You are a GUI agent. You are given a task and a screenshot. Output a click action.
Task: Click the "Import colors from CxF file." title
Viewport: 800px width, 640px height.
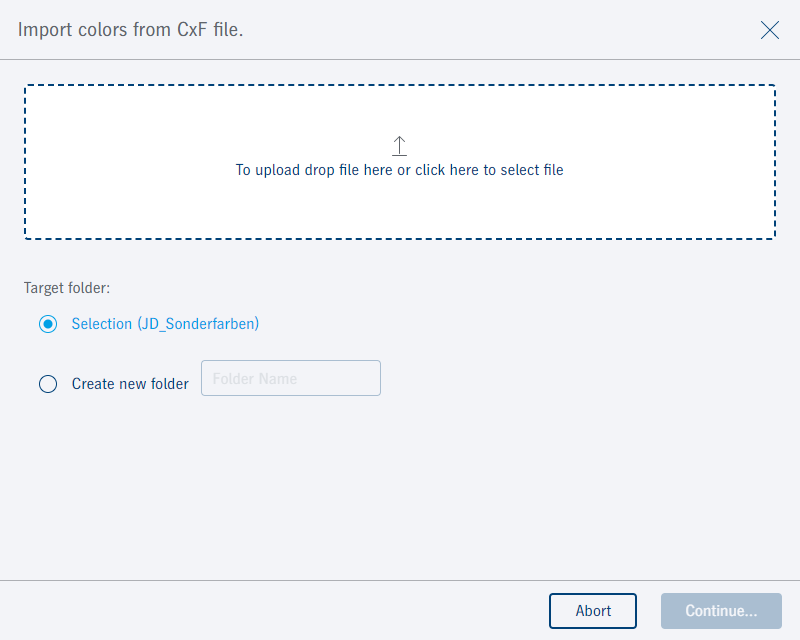click(x=131, y=30)
